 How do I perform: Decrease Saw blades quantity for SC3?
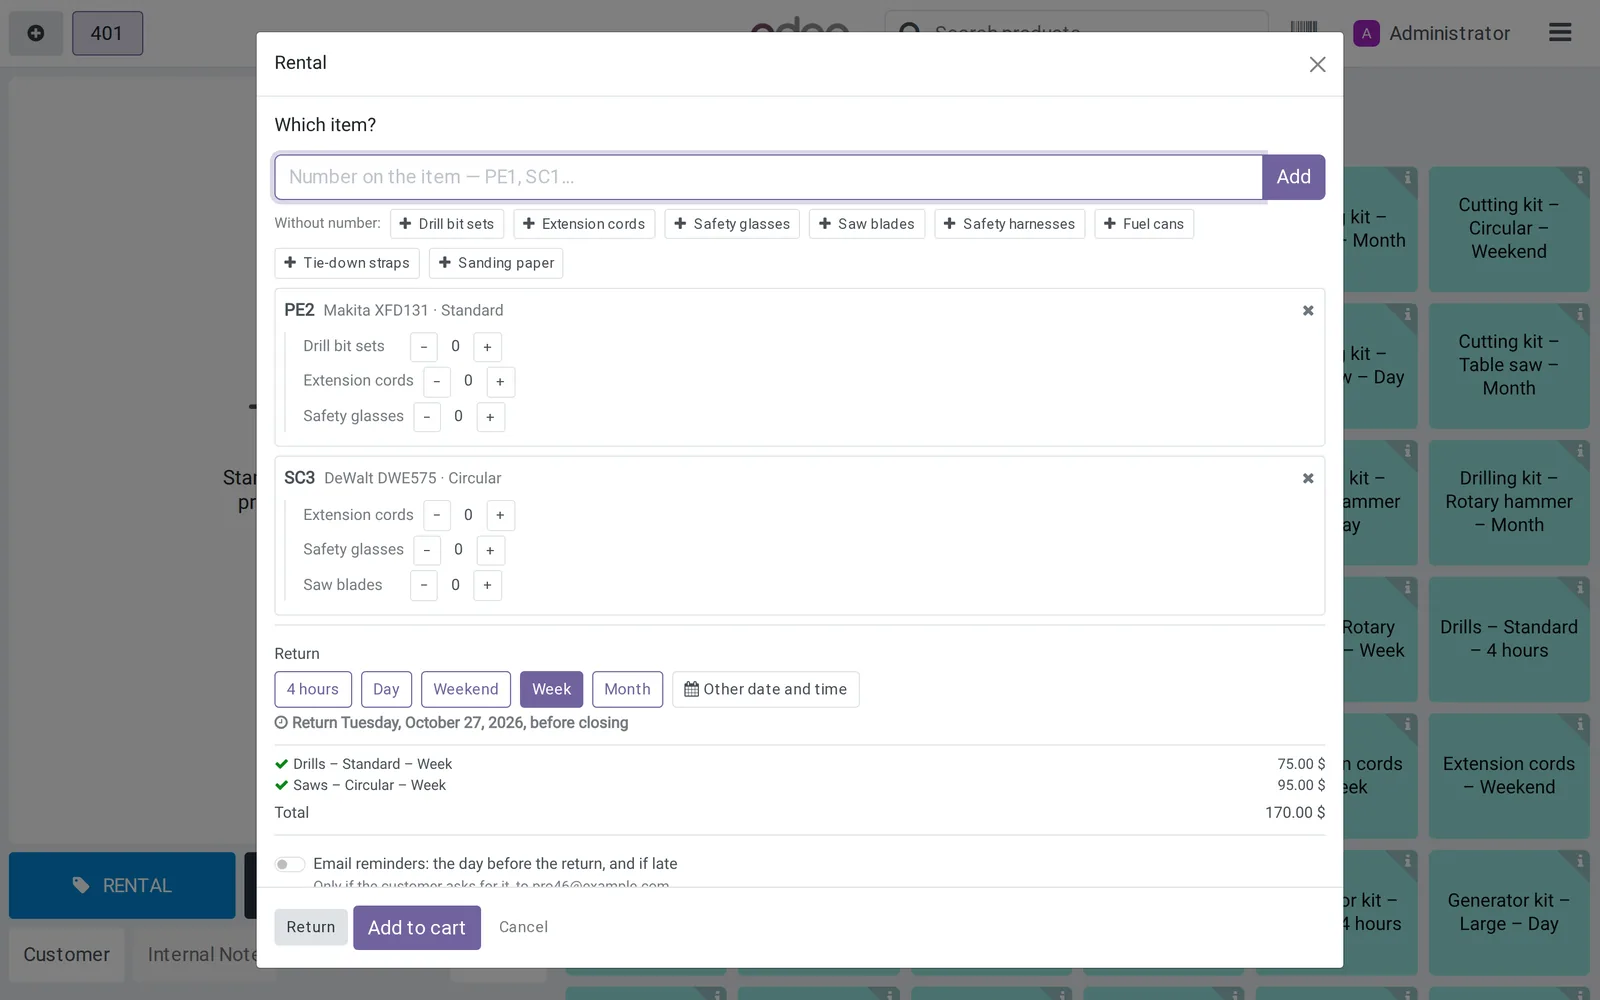click(x=424, y=585)
